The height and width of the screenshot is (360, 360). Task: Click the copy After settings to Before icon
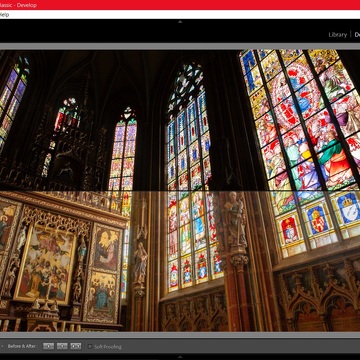(62, 346)
